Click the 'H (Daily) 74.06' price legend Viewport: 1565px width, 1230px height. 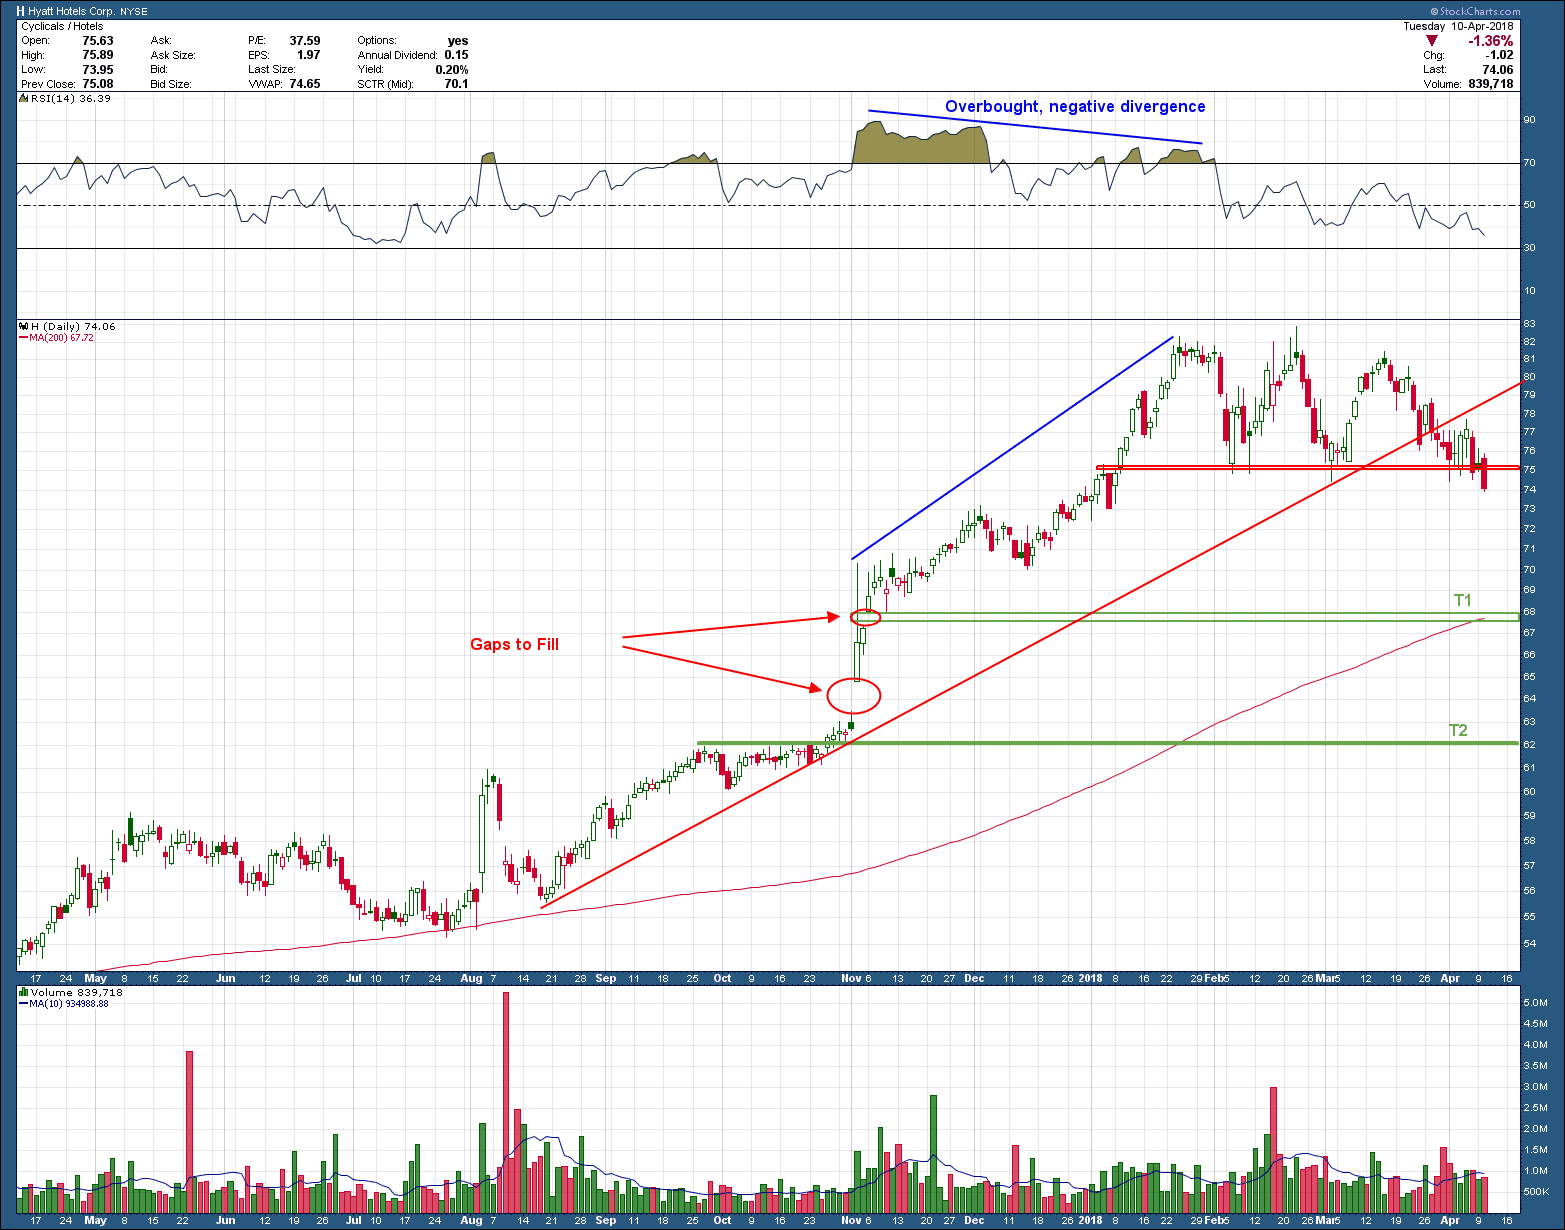click(x=69, y=326)
